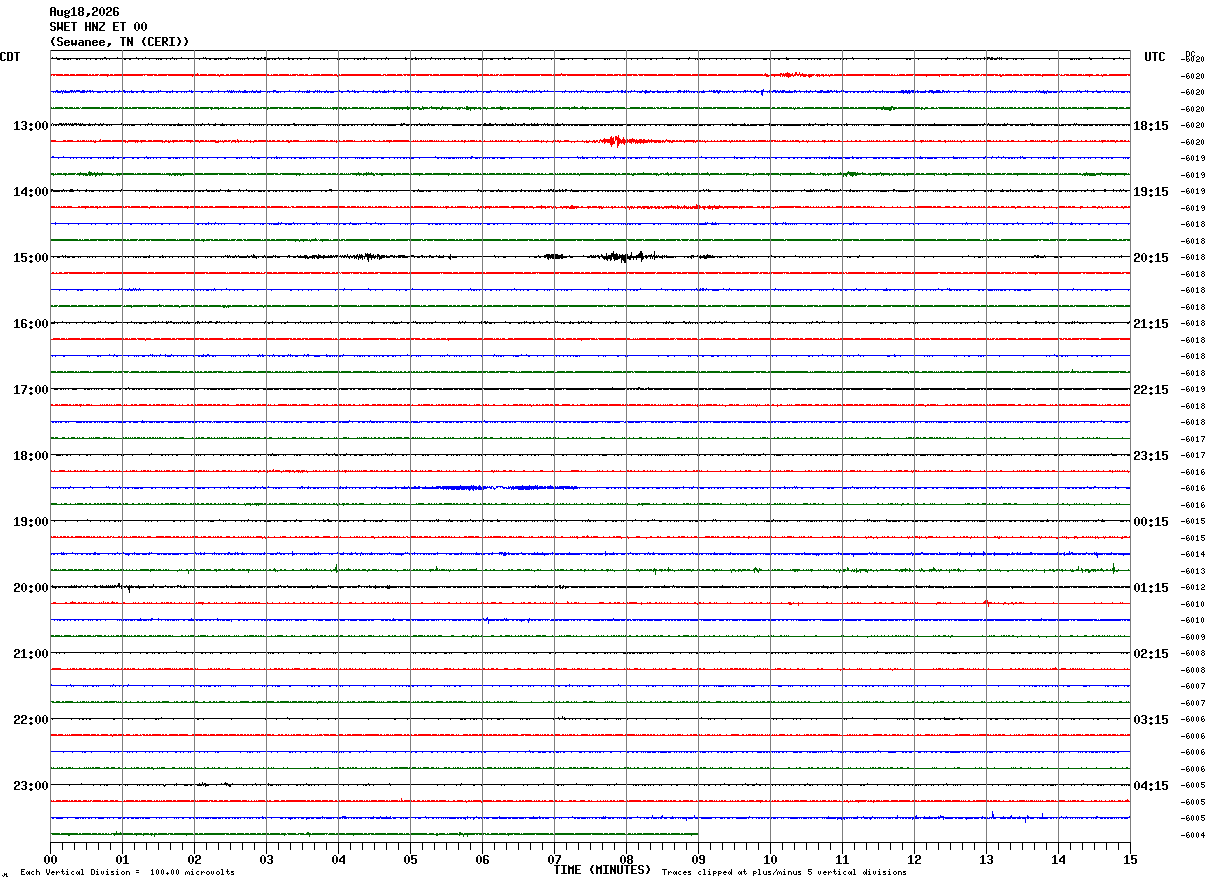This screenshot has width=1210, height=886.
Task: Click the UTC timezone label
Action: (x=1155, y=57)
